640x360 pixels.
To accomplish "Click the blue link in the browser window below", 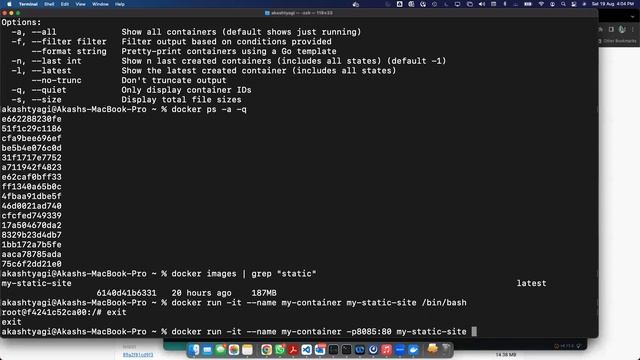I will (x=138, y=355).
